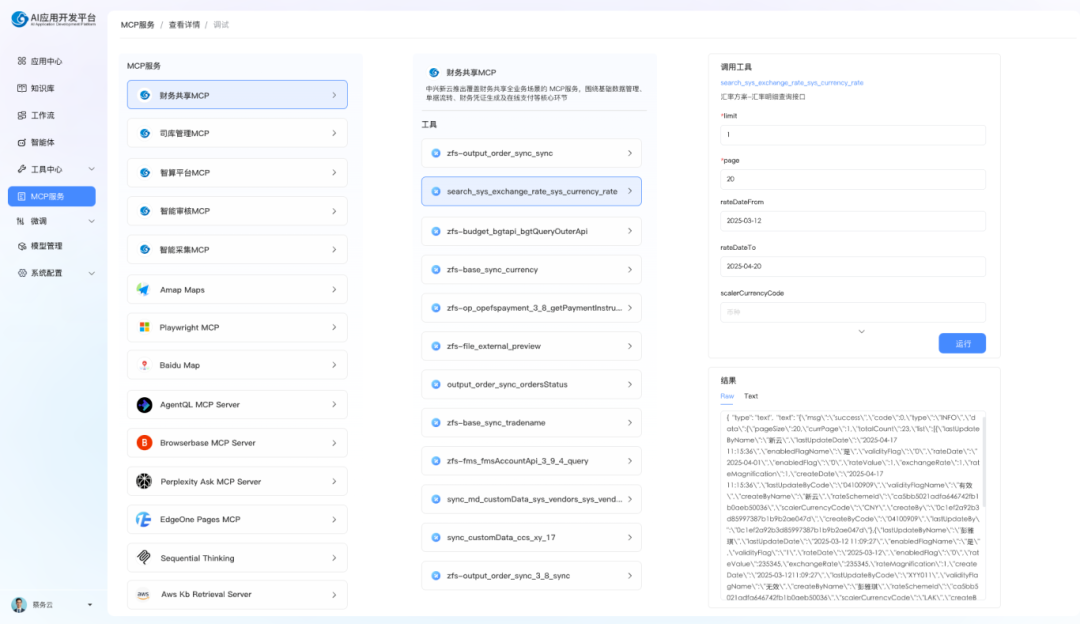1080x624 pixels.
Task: Click the blue 运行 button
Action: coord(962,343)
